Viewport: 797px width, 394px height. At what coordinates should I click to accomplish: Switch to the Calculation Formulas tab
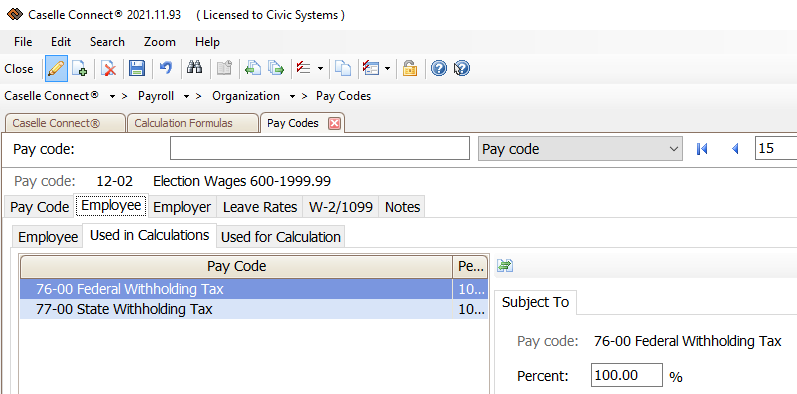(193, 124)
